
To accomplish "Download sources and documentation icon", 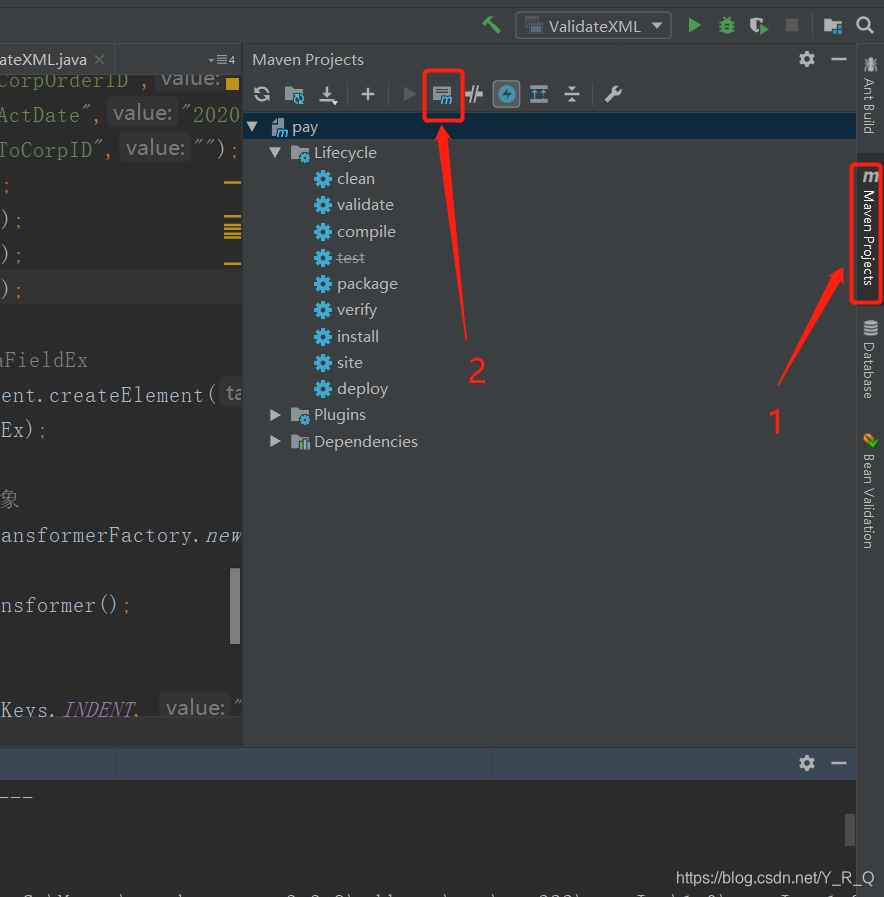I will point(328,94).
